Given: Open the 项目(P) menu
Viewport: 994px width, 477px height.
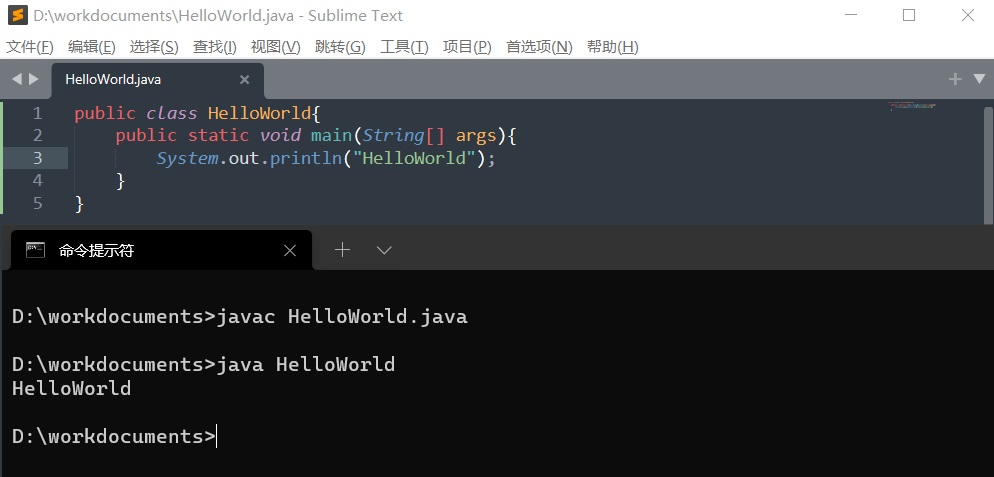Looking at the screenshot, I should pos(467,47).
